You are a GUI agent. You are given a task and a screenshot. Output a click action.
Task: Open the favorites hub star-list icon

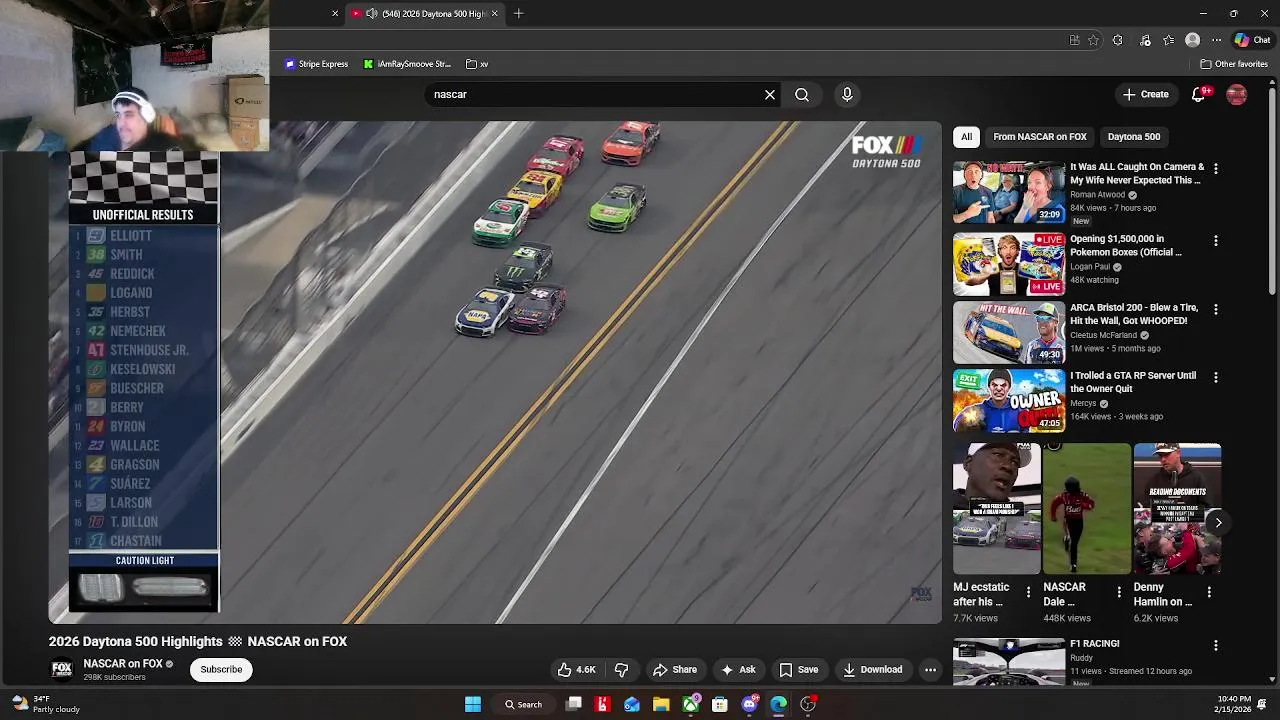tap(1168, 40)
